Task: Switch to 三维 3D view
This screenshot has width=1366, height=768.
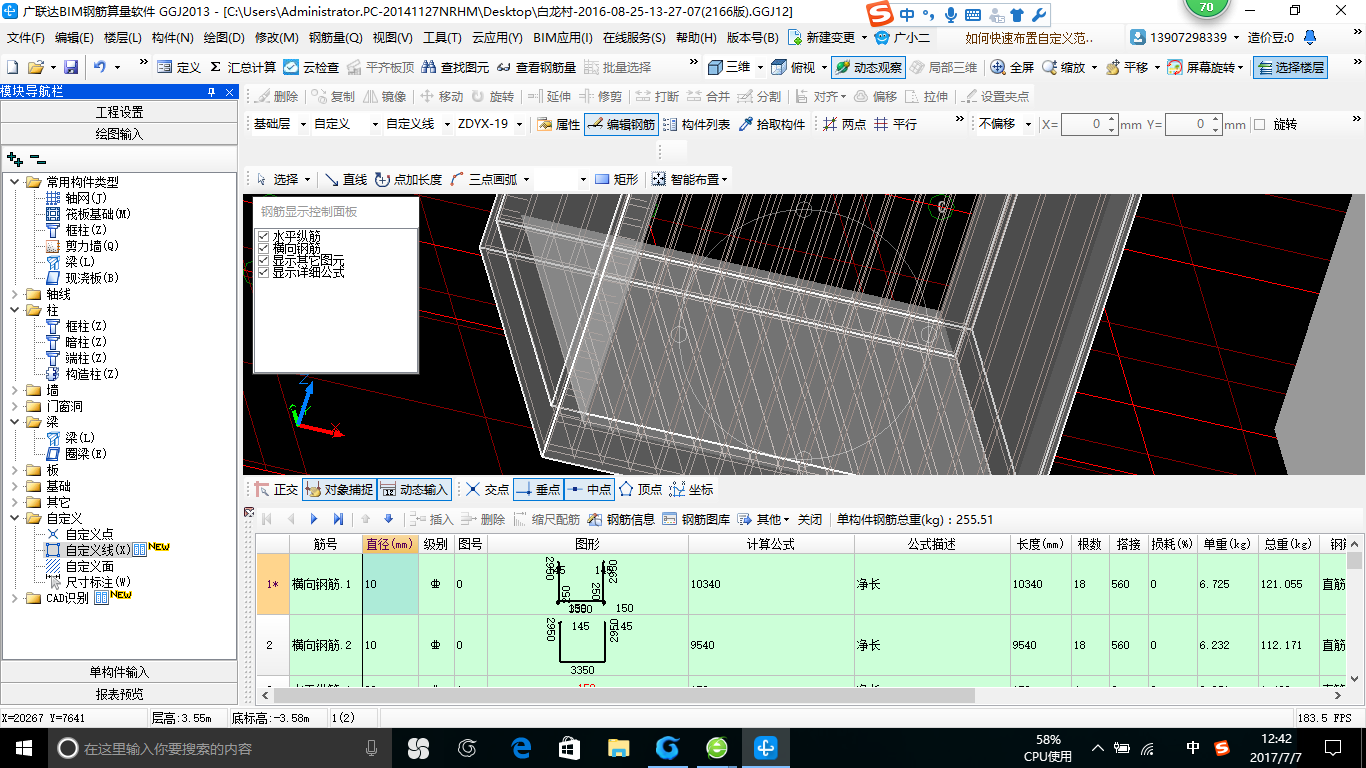Action: pyautogui.click(x=729, y=67)
